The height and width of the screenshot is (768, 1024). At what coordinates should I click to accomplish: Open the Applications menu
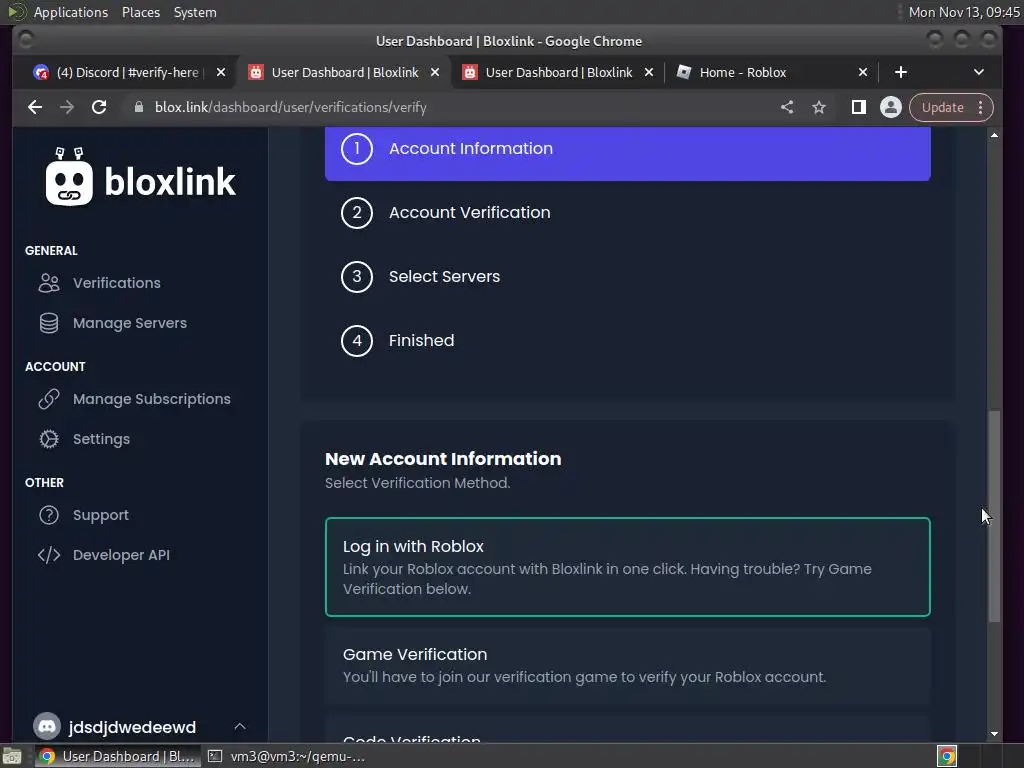(x=71, y=12)
